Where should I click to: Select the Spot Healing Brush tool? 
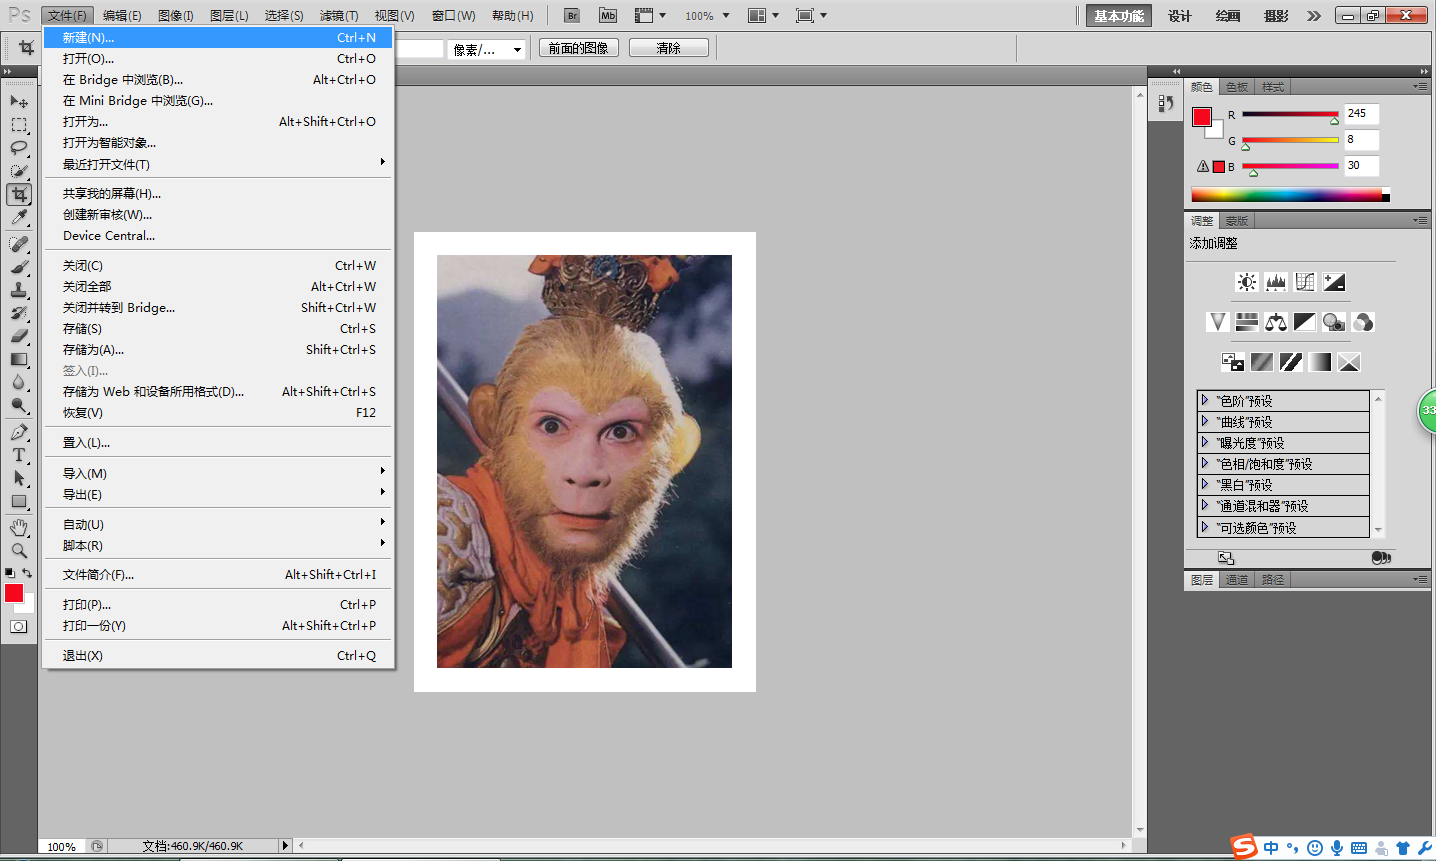tap(19, 244)
